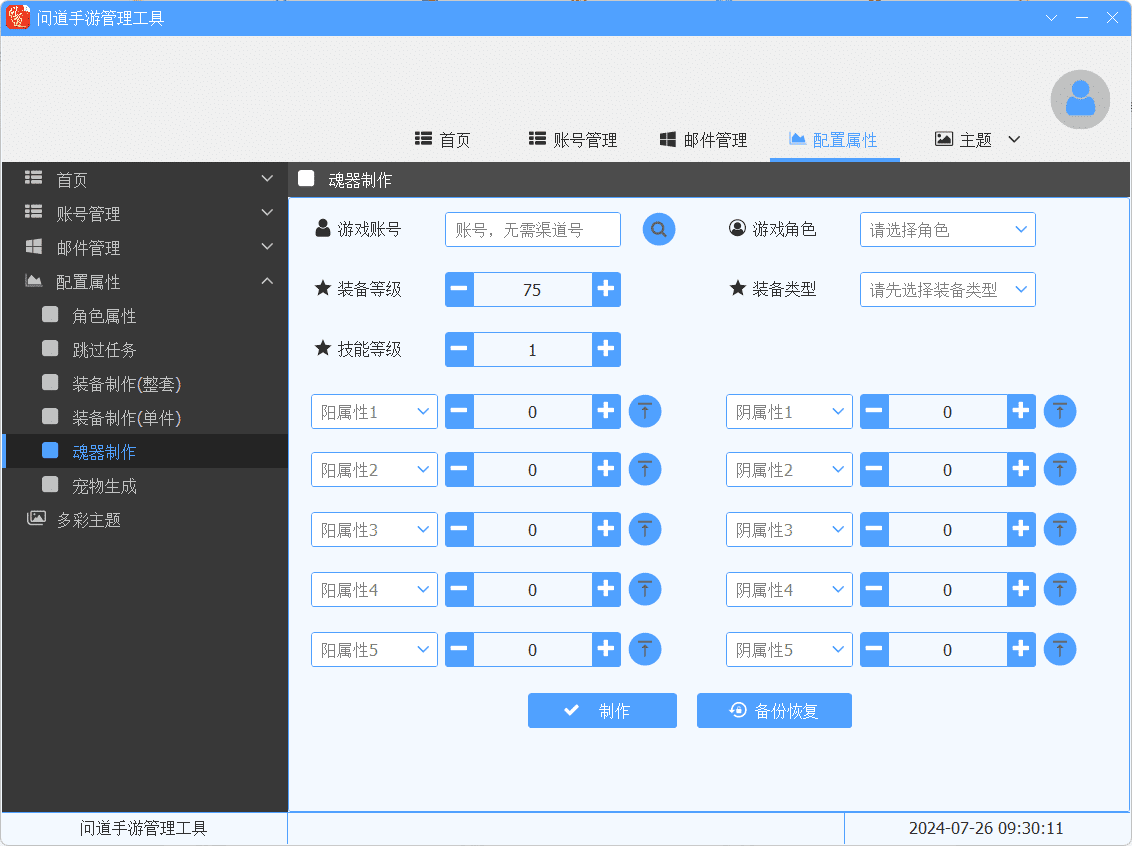Viewport: 1132px width, 846px height.
Task: Open the 游戏角色 role dropdown
Action: (x=947, y=229)
